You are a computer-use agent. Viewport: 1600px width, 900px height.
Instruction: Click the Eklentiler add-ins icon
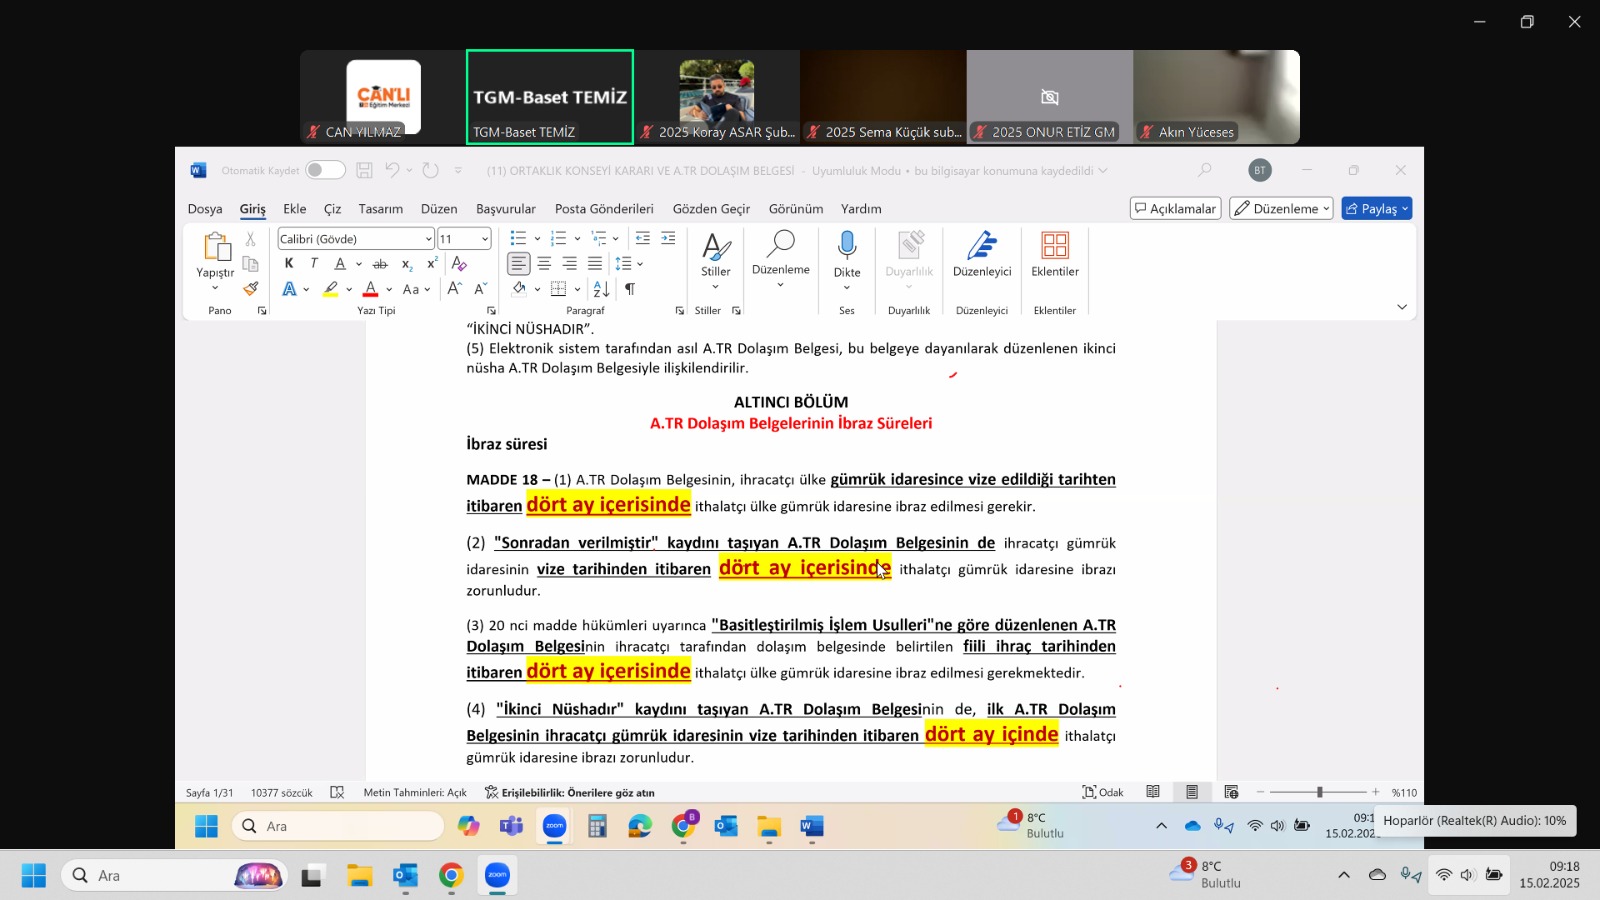(x=1054, y=246)
